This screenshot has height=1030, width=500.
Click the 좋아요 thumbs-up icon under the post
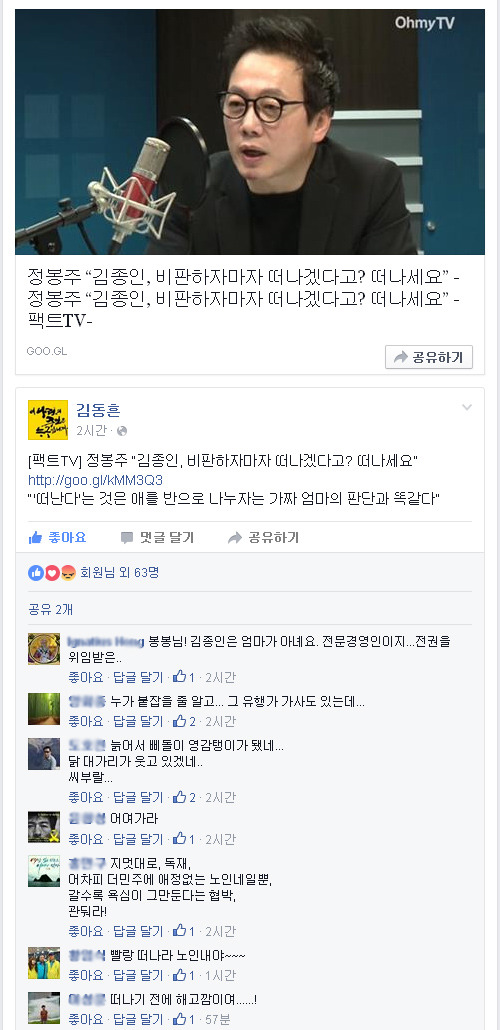pyautogui.click(x=35, y=538)
